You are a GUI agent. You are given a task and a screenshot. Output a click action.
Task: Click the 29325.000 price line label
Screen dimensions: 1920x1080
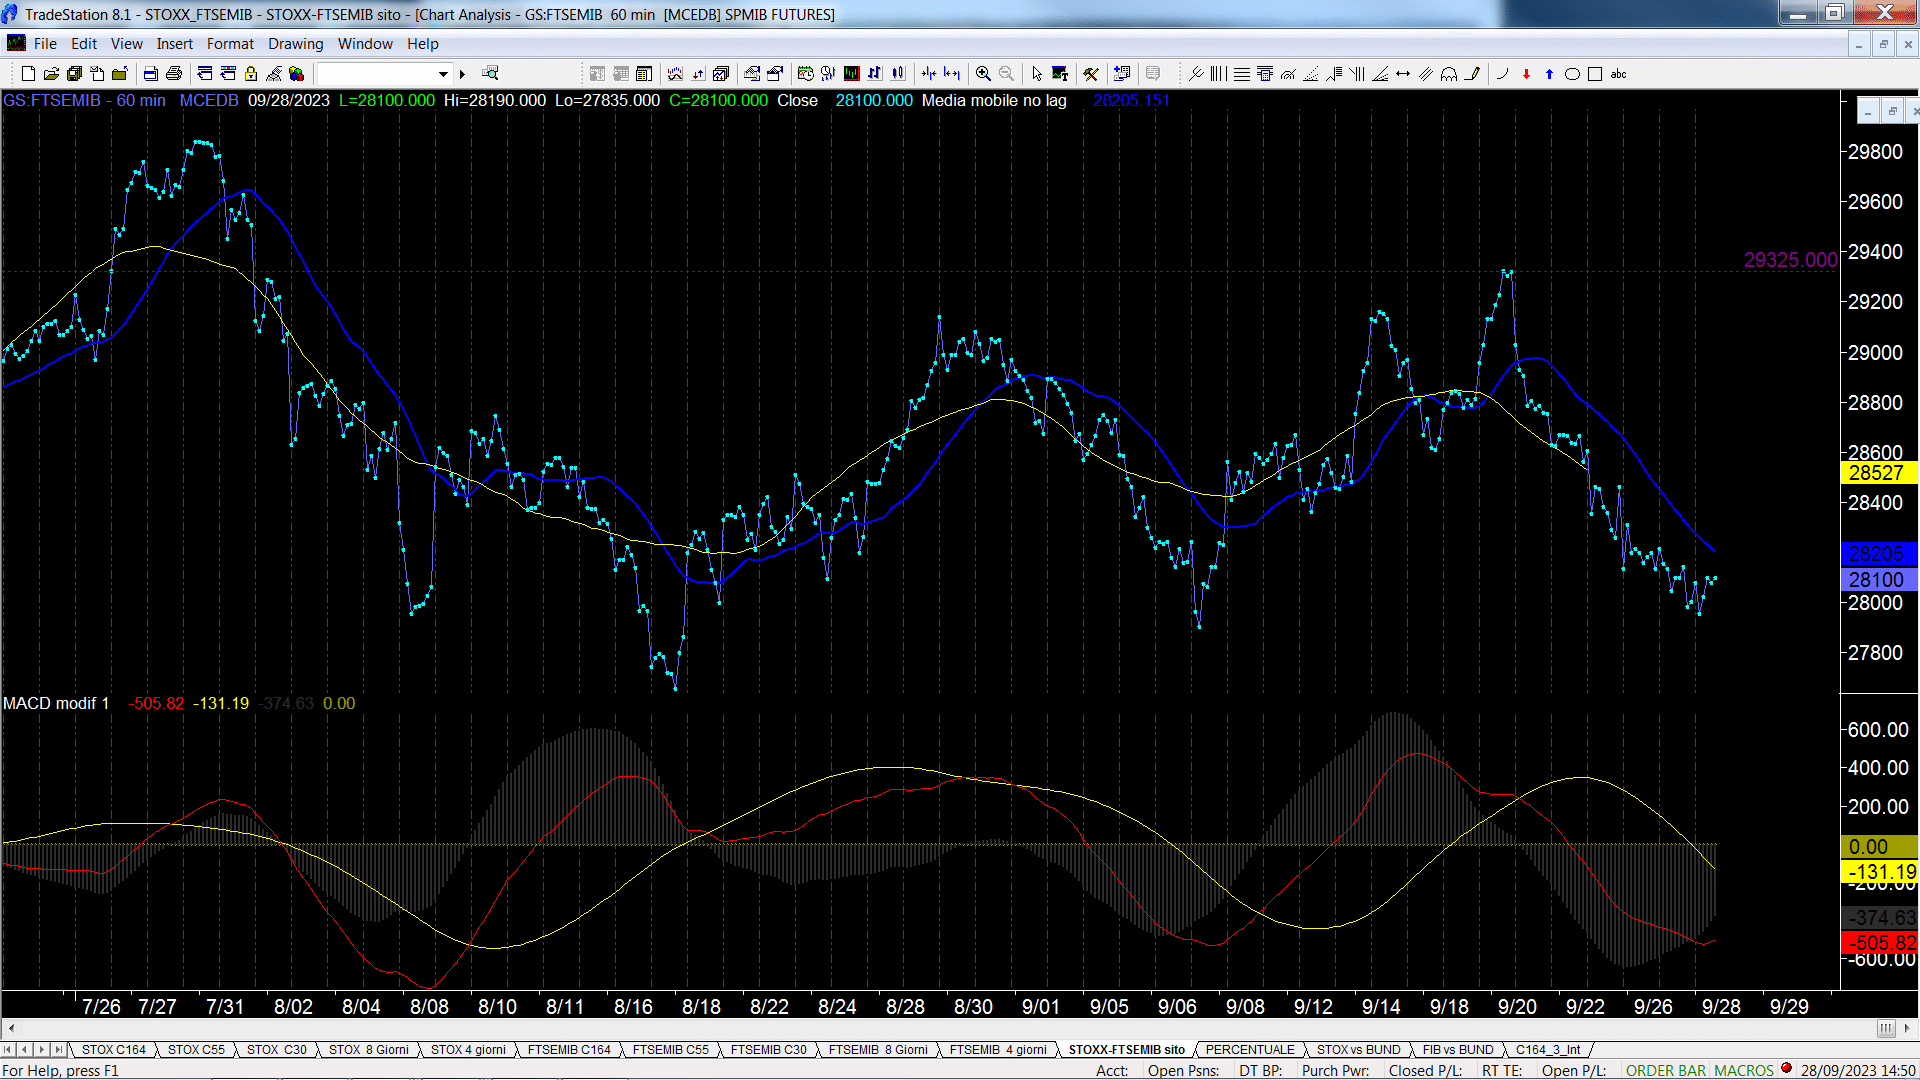click(x=1790, y=260)
